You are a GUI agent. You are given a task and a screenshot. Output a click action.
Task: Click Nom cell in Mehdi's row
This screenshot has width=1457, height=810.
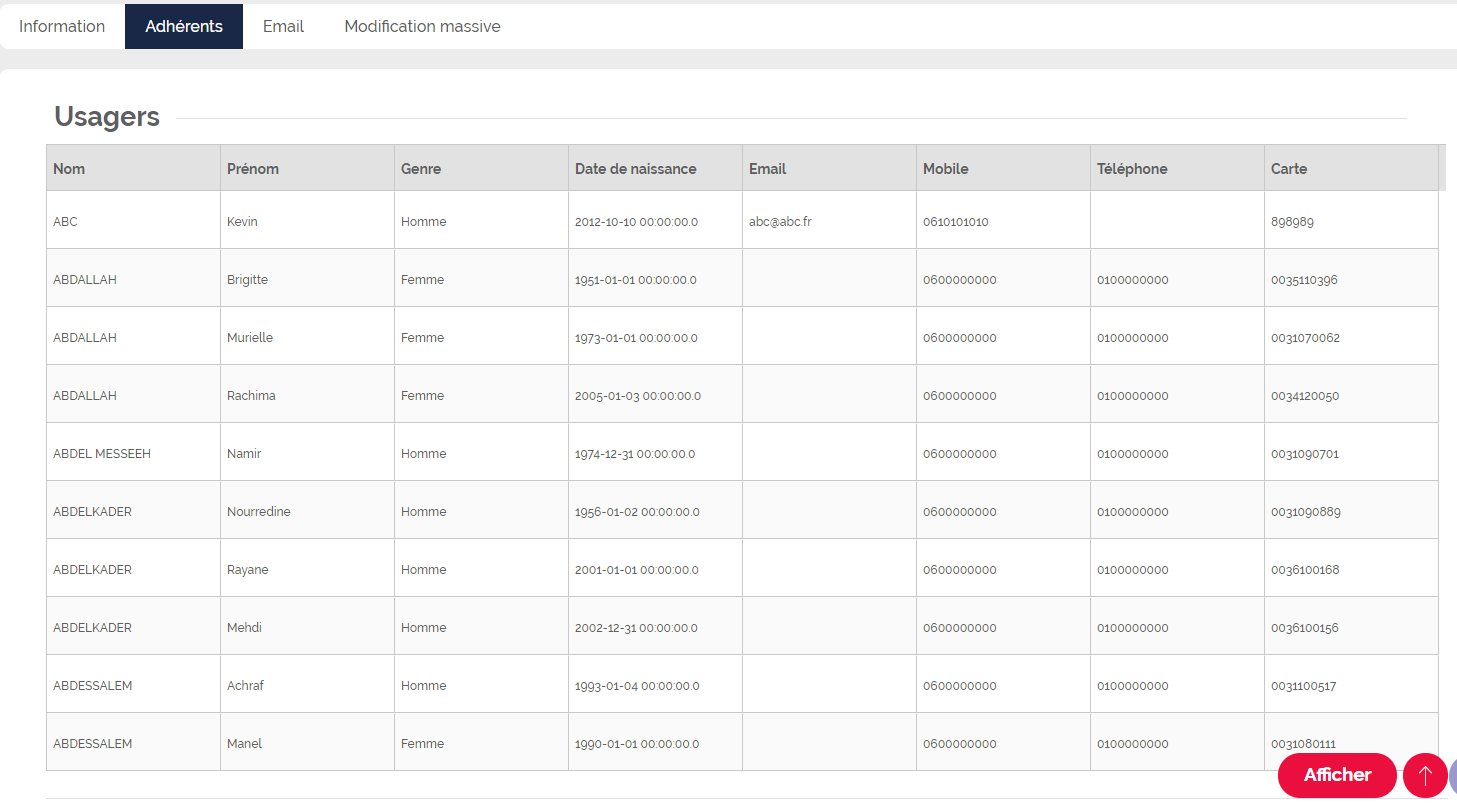pos(133,627)
